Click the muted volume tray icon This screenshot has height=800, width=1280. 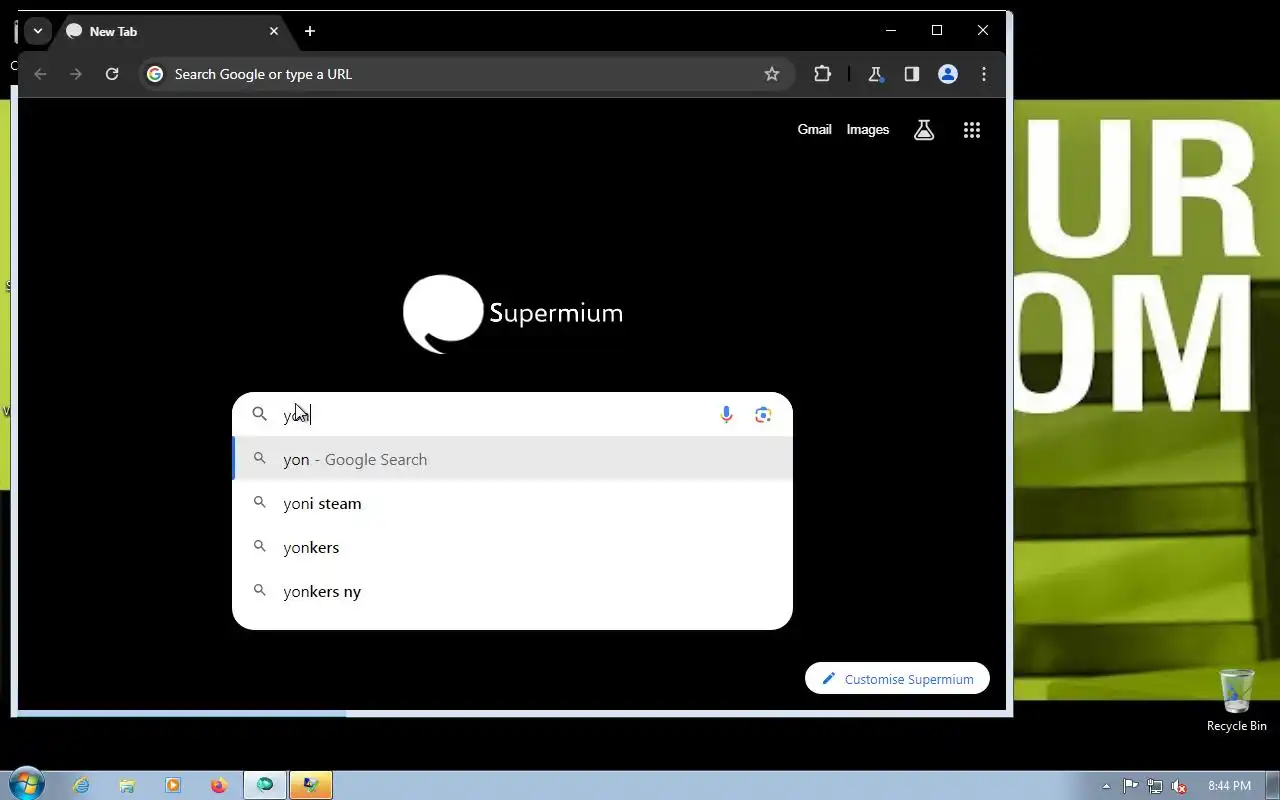[1180, 786]
